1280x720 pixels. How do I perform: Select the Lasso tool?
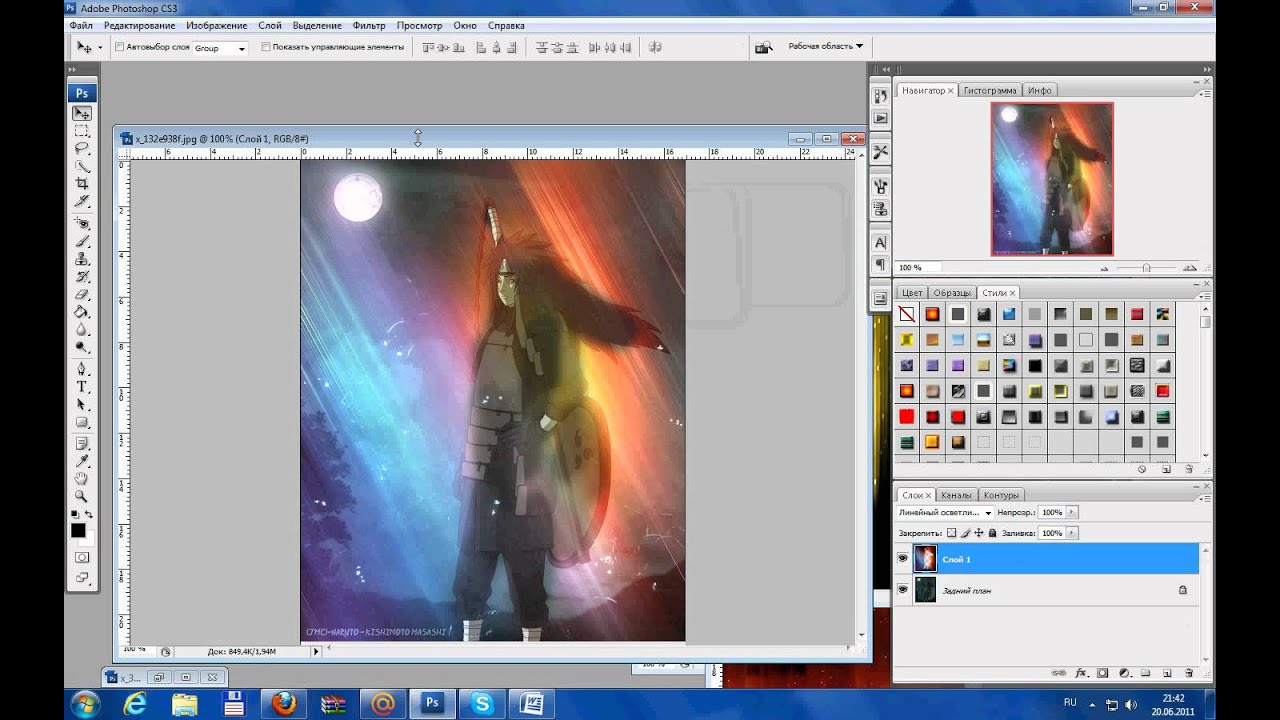(82, 148)
